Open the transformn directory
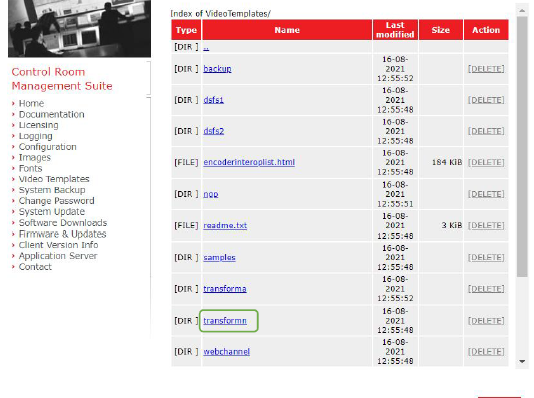 [225, 321]
